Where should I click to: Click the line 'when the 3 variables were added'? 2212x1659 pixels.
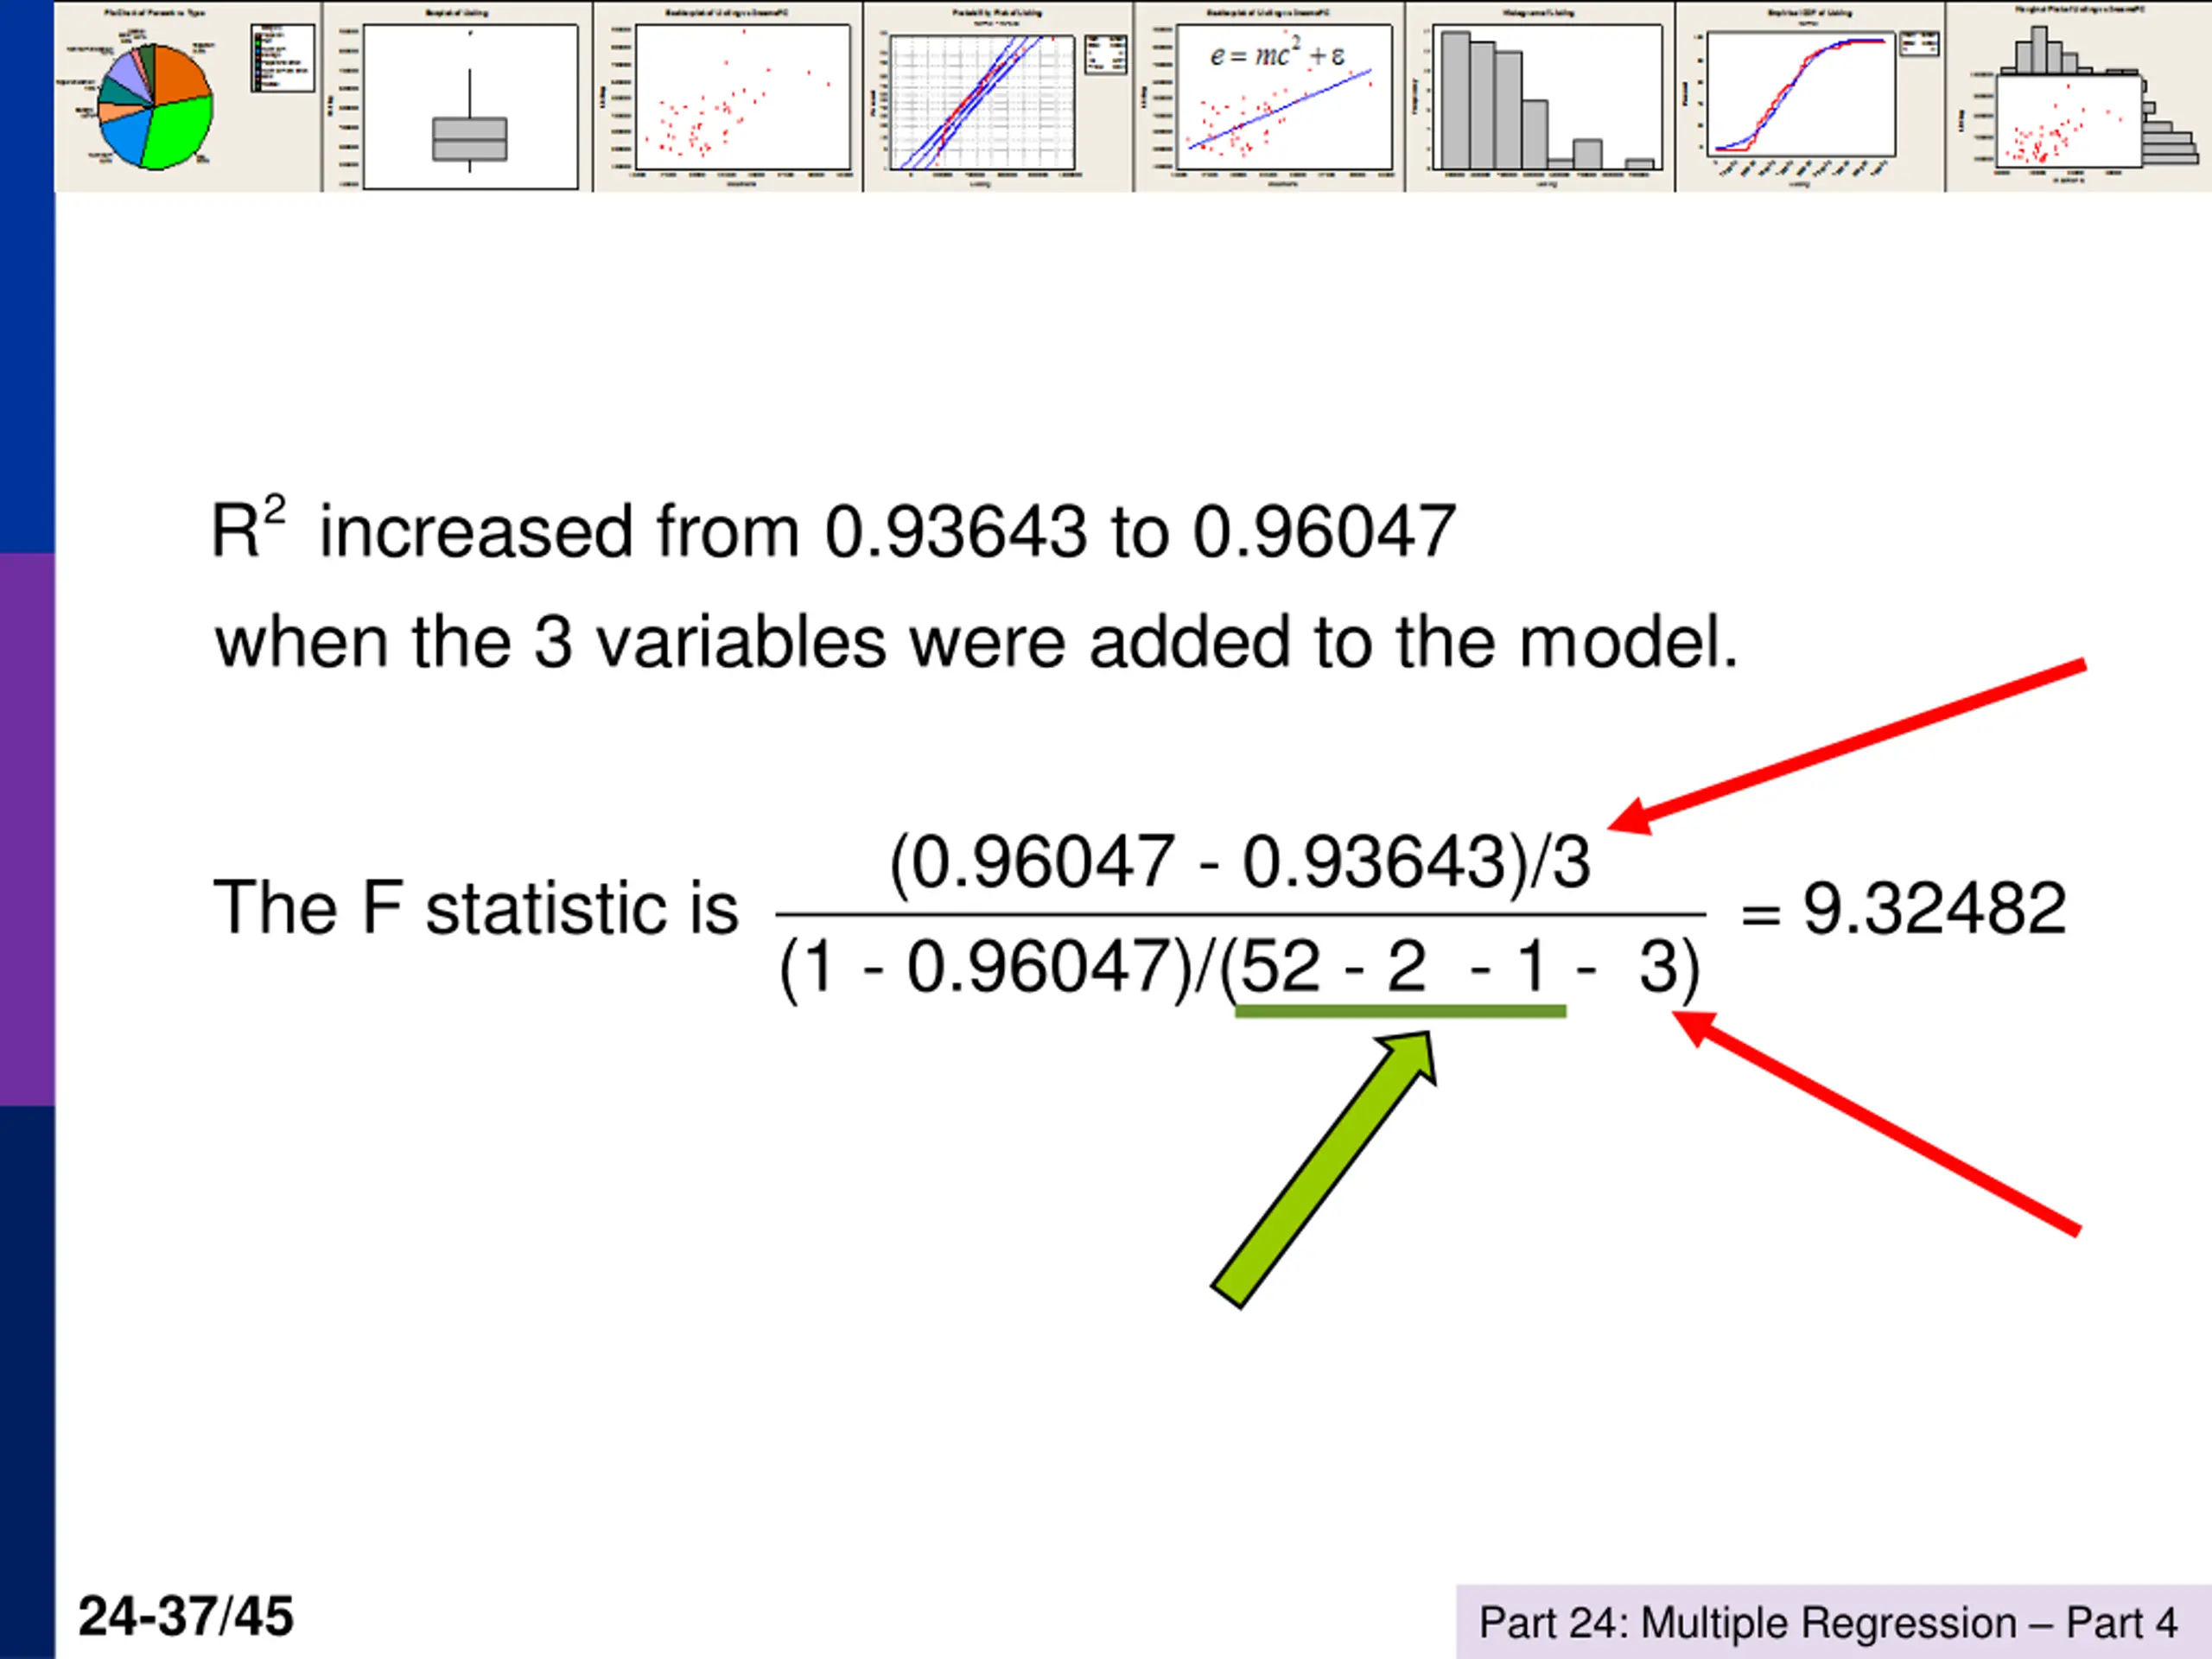point(976,641)
